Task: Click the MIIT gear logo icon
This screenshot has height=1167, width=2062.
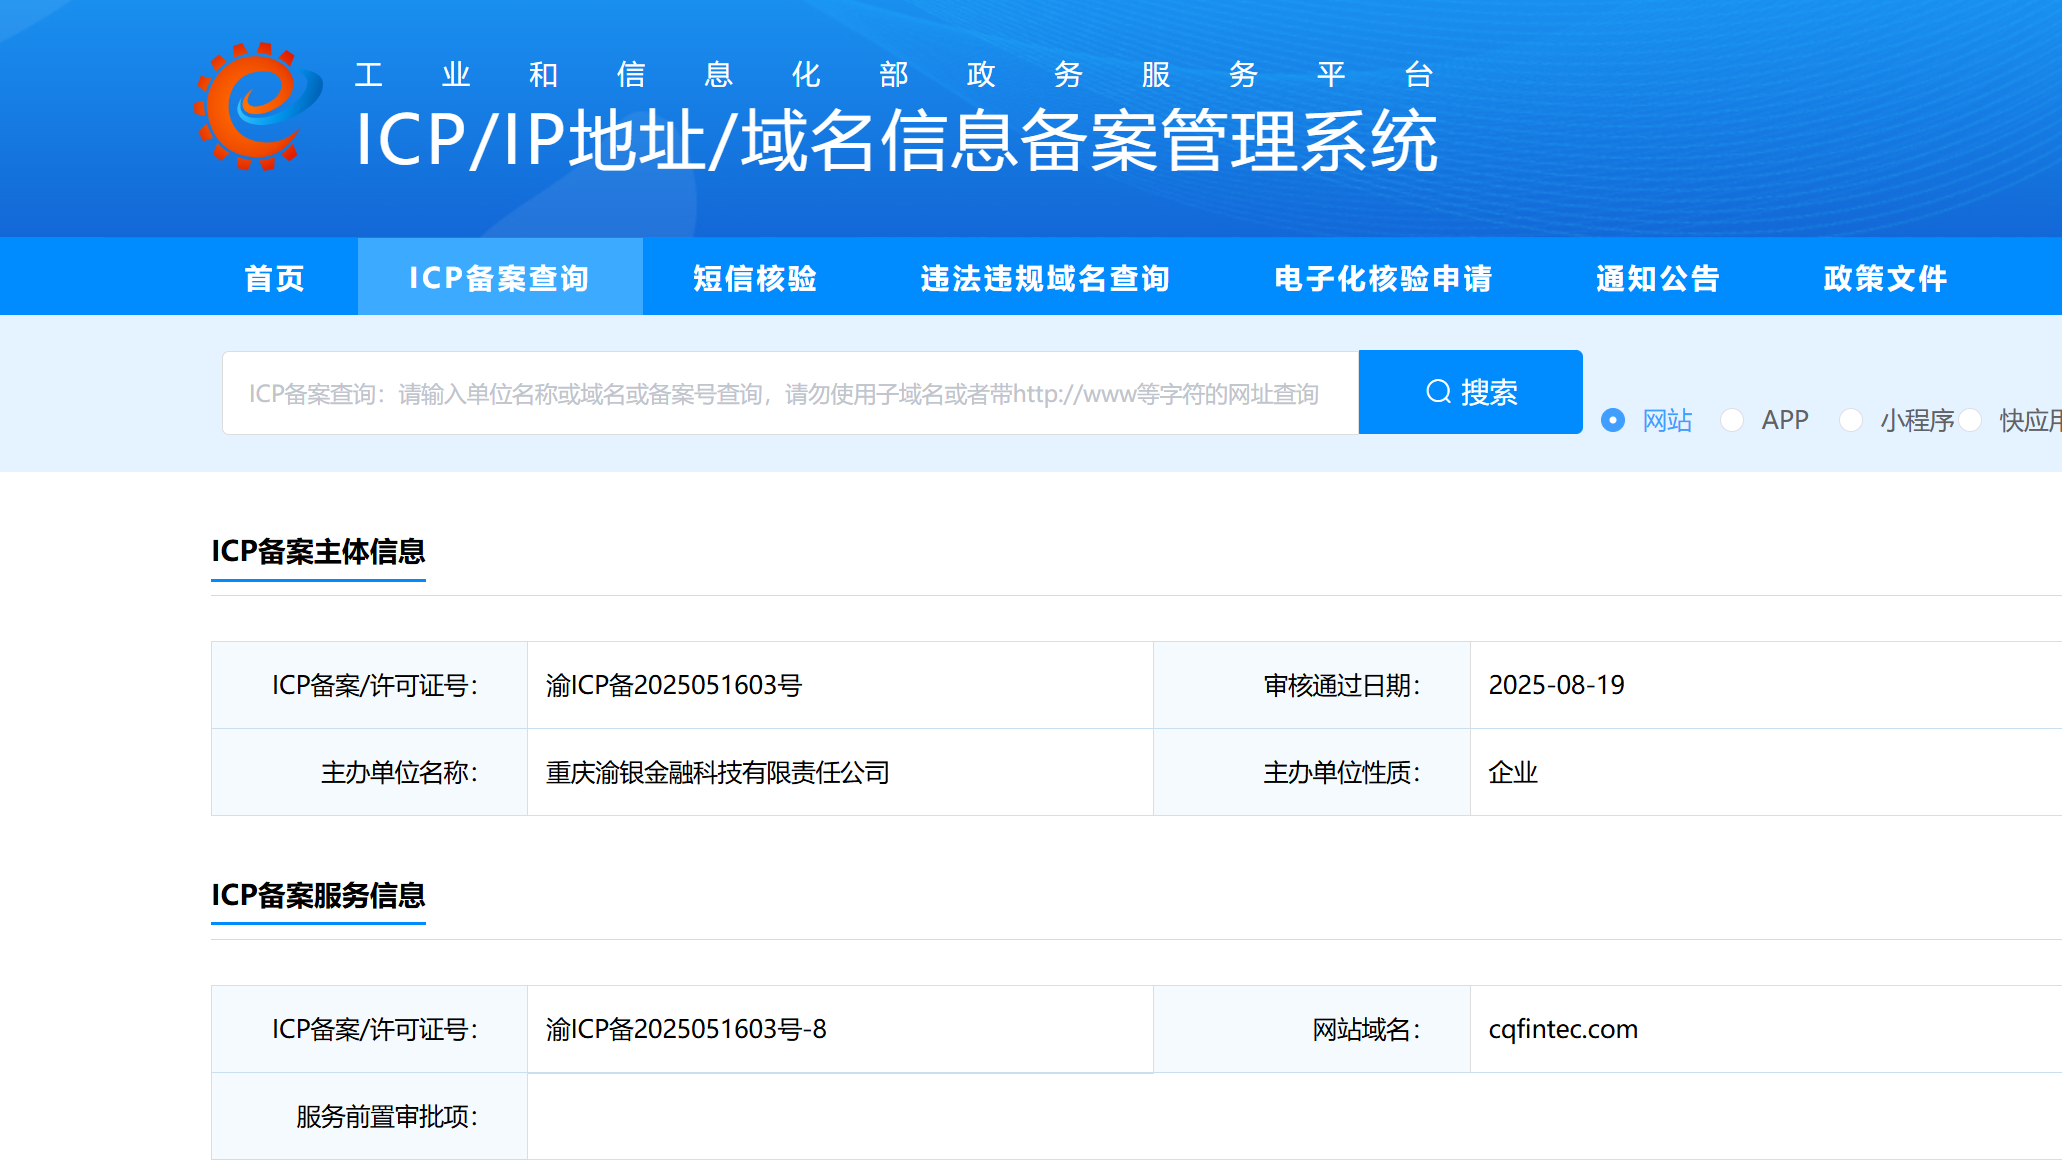Action: pyautogui.click(x=257, y=106)
